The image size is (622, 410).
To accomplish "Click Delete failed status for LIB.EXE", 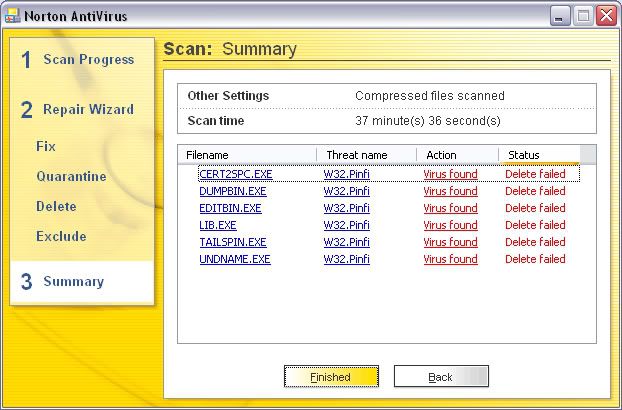I will 535,225.
